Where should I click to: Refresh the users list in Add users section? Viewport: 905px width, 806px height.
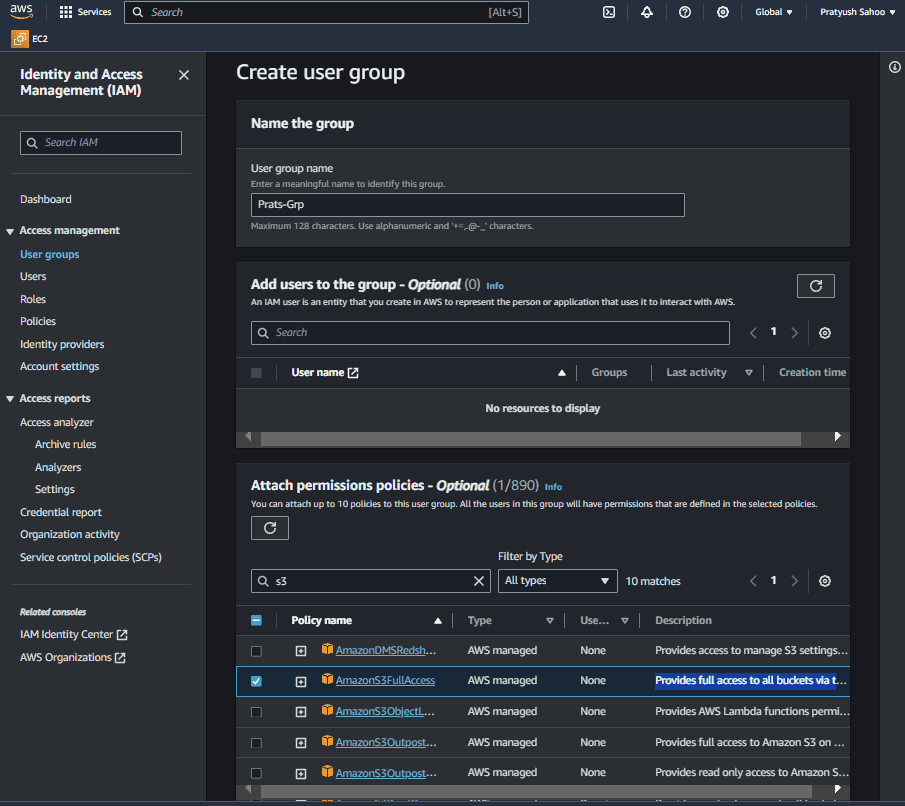pyautogui.click(x=815, y=286)
